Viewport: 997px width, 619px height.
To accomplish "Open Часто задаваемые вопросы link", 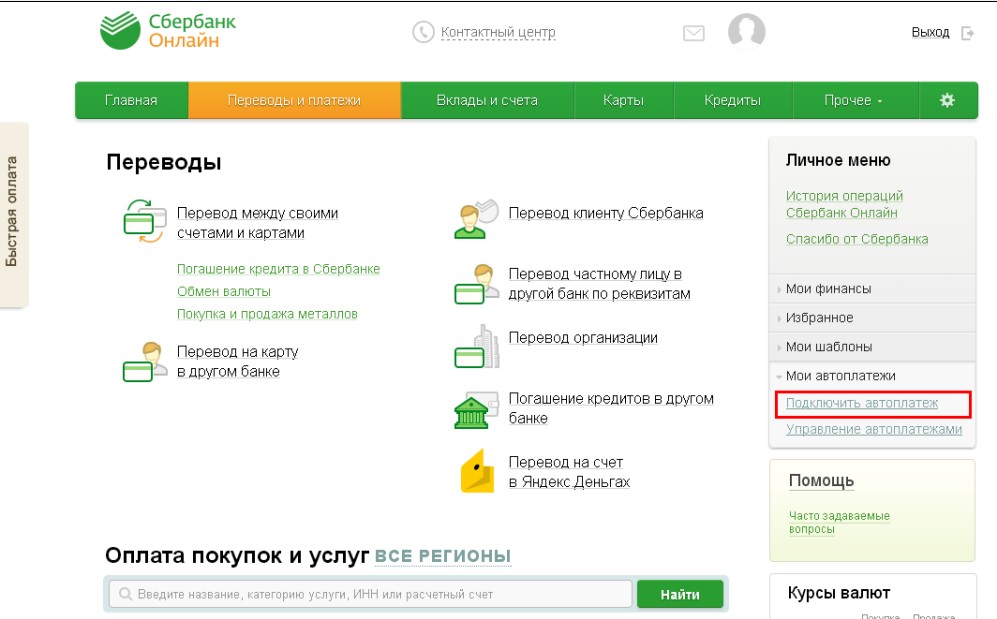I will (839, 522).
